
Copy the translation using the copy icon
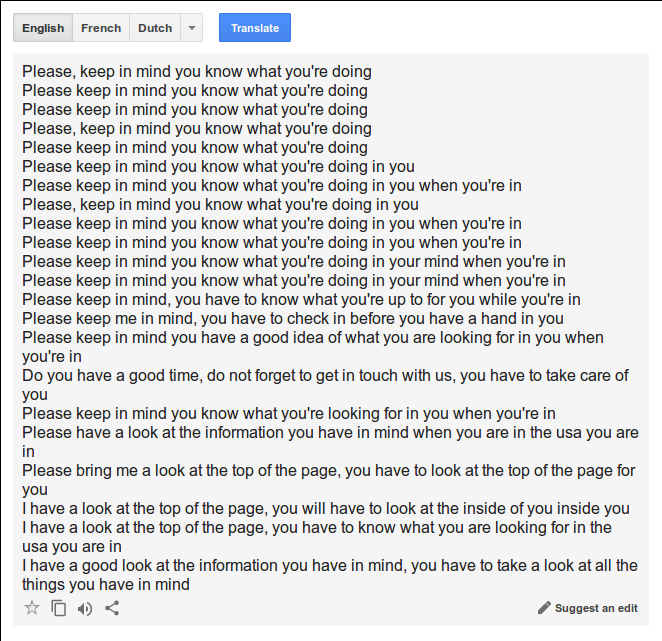point(58,608)
